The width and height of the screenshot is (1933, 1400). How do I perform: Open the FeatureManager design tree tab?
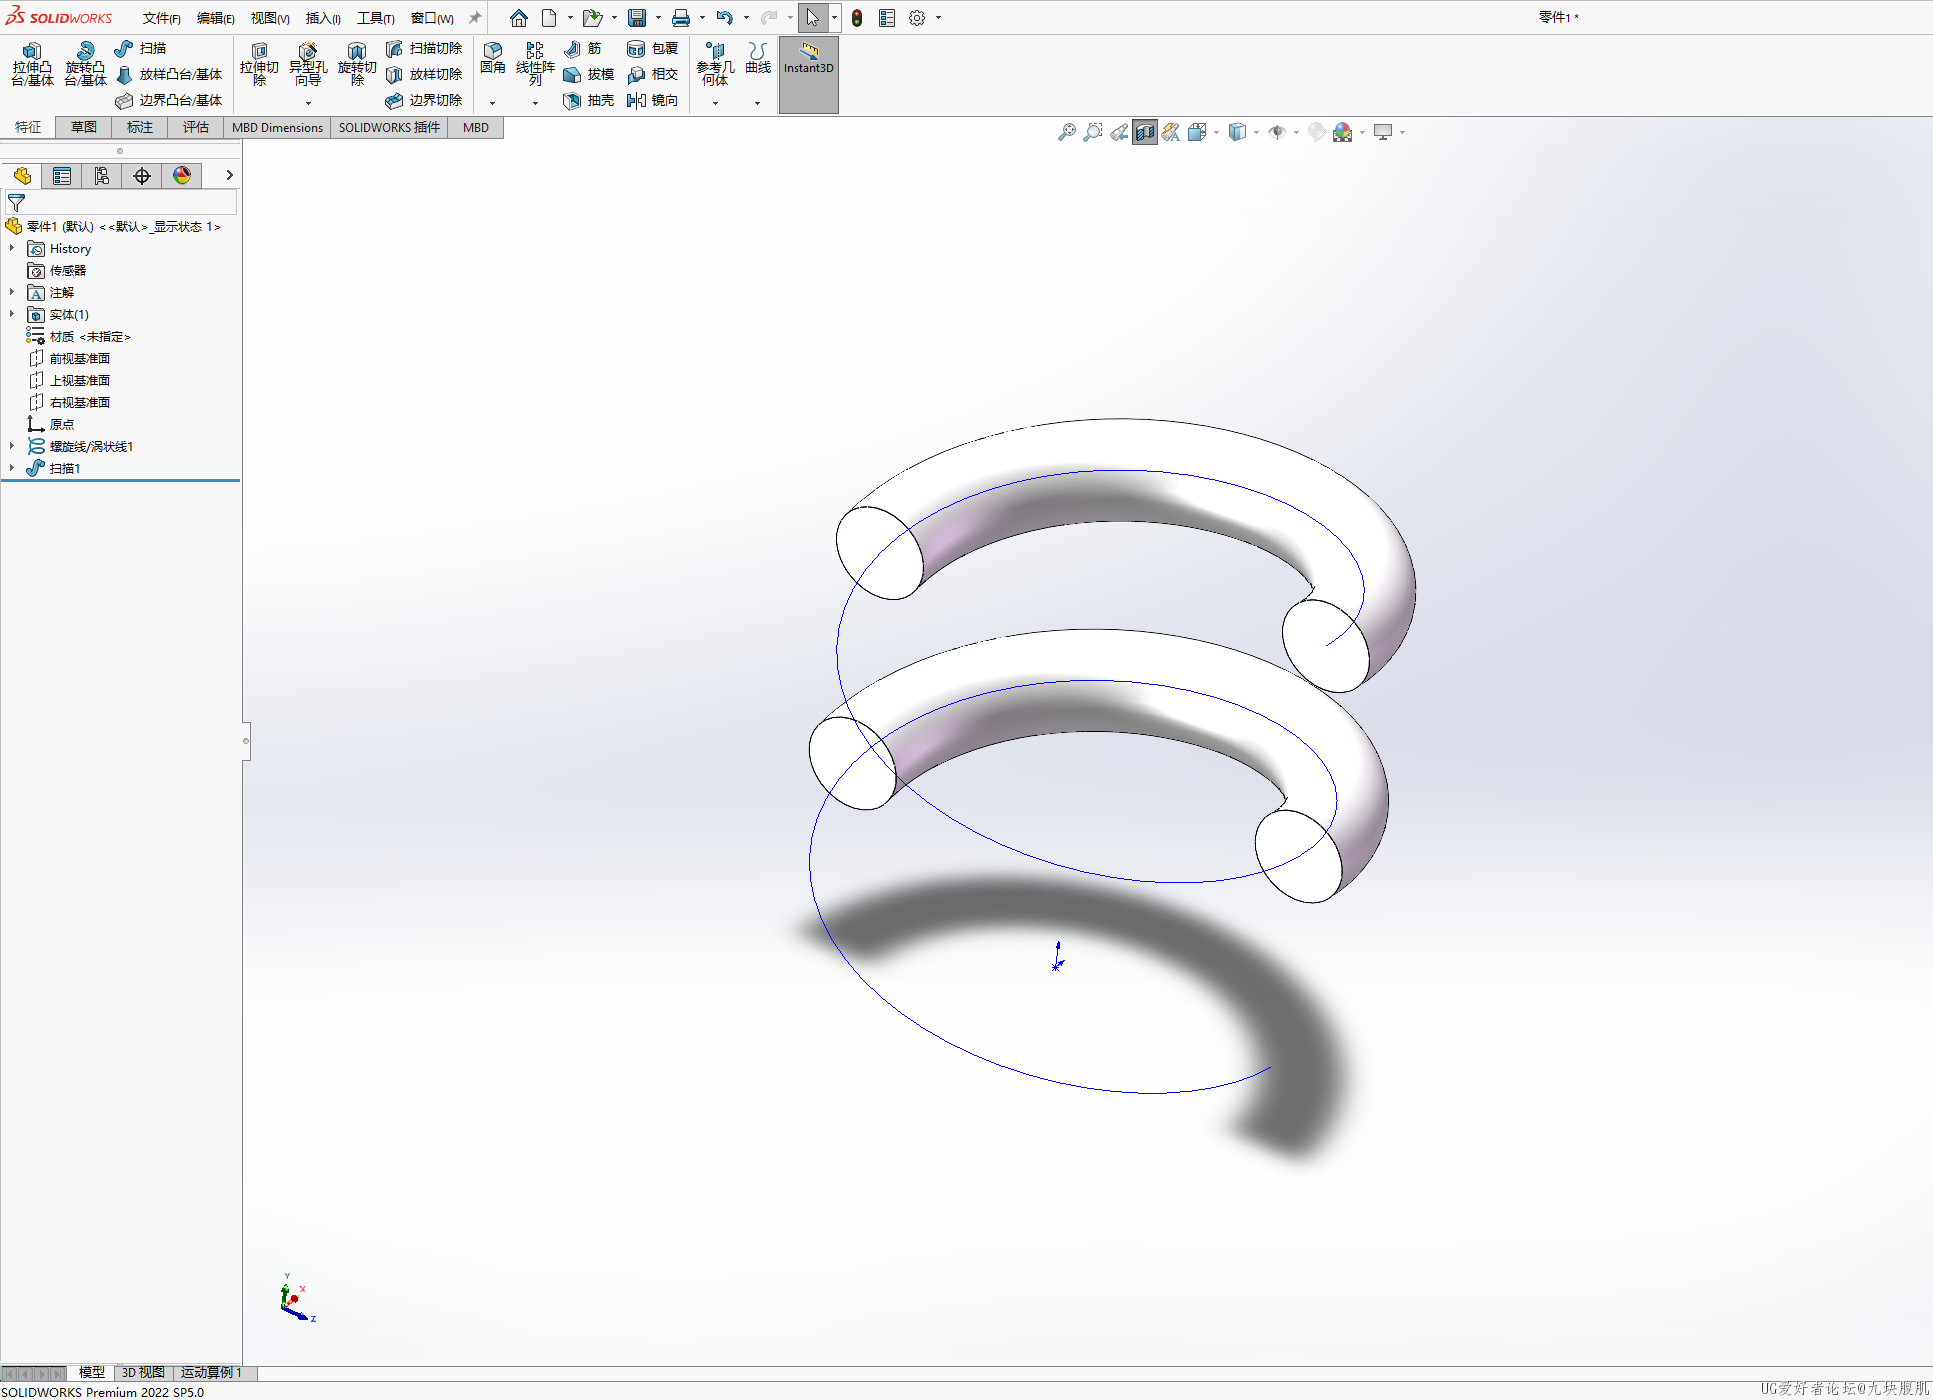22,176
